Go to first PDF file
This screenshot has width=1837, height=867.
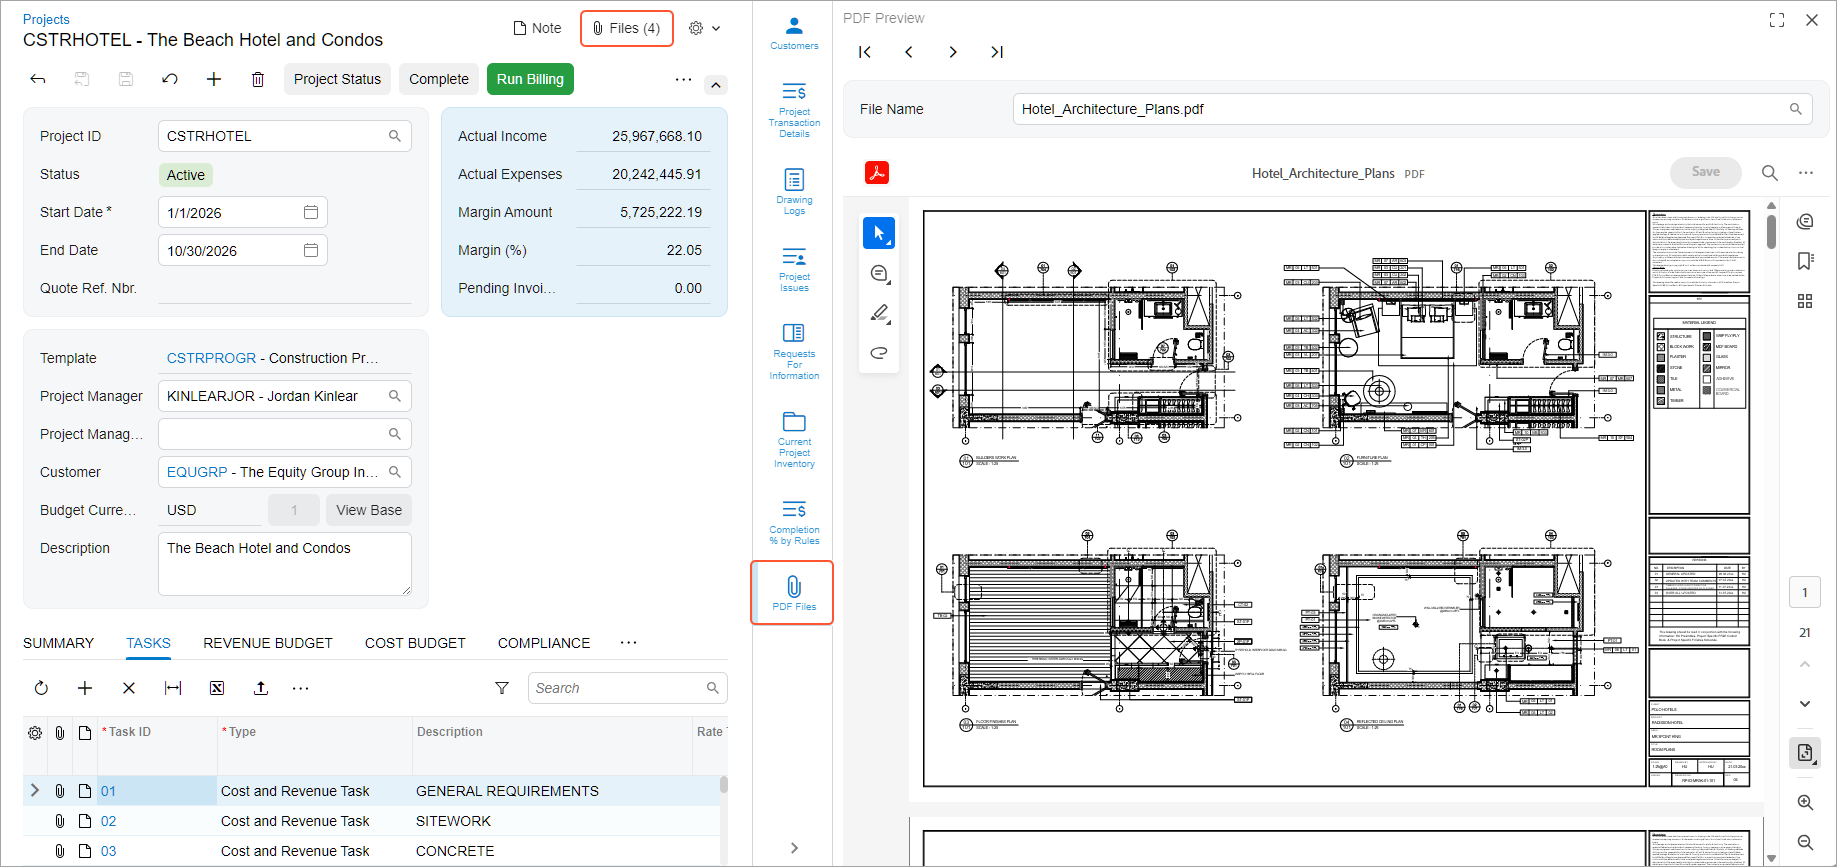click(x=865, y=52)
